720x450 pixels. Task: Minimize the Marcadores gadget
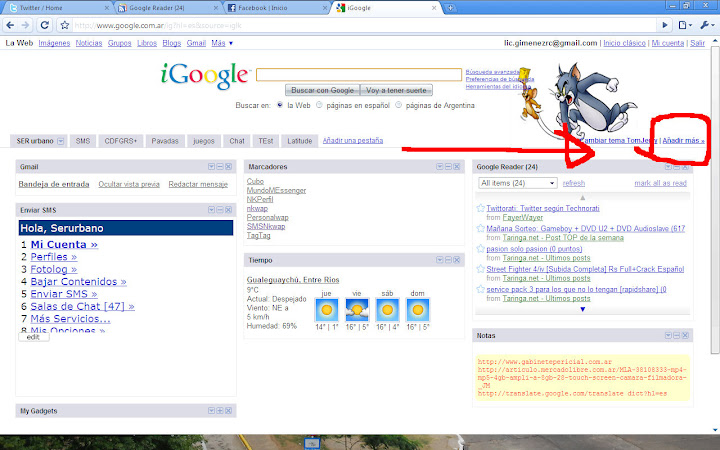[x=448, y=167]
